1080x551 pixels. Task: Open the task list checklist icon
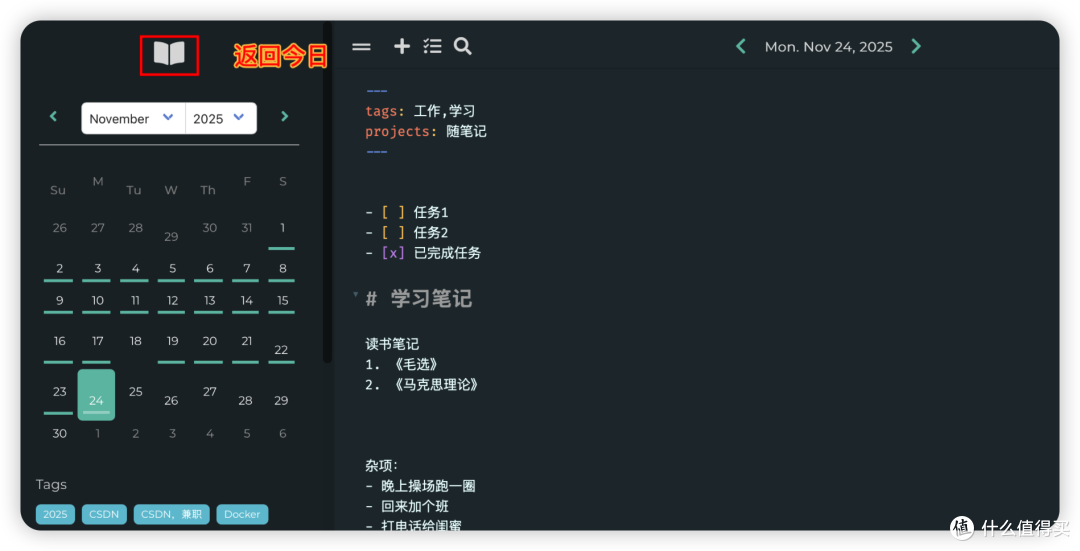[433, 46]
